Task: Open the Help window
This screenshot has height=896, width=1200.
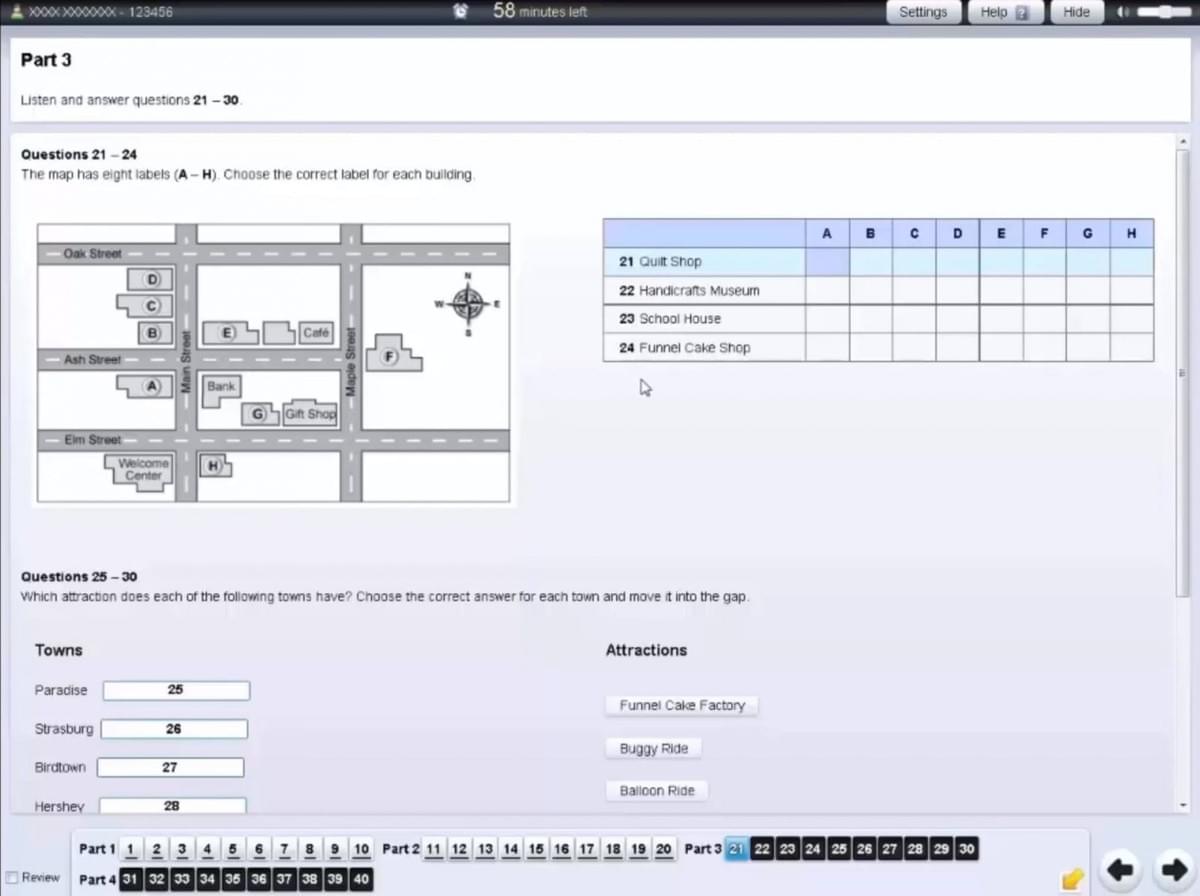Action: [x=1005, y=12]
